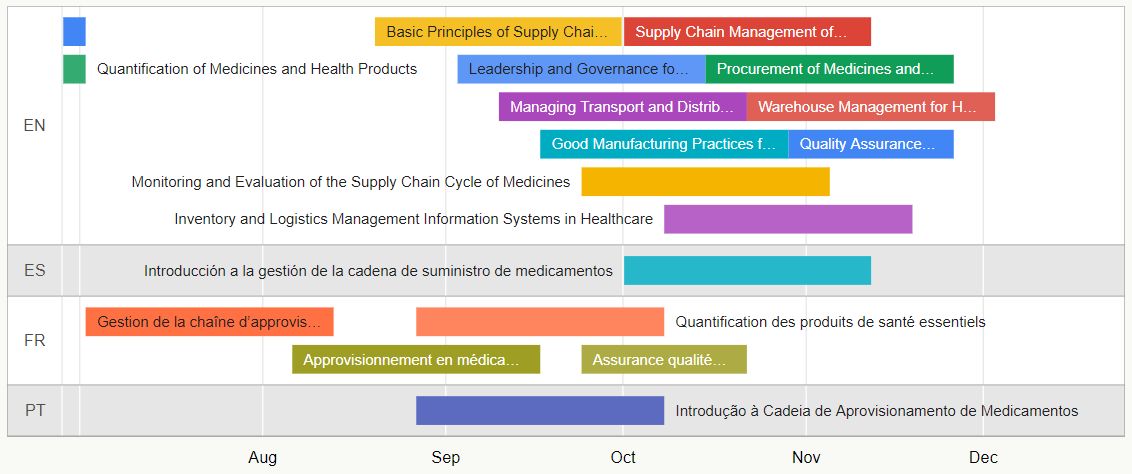Viewport: 1132px width, 474px height.
Task: Click the Managing Transport and Distribution bar
Action: (622, 107)
